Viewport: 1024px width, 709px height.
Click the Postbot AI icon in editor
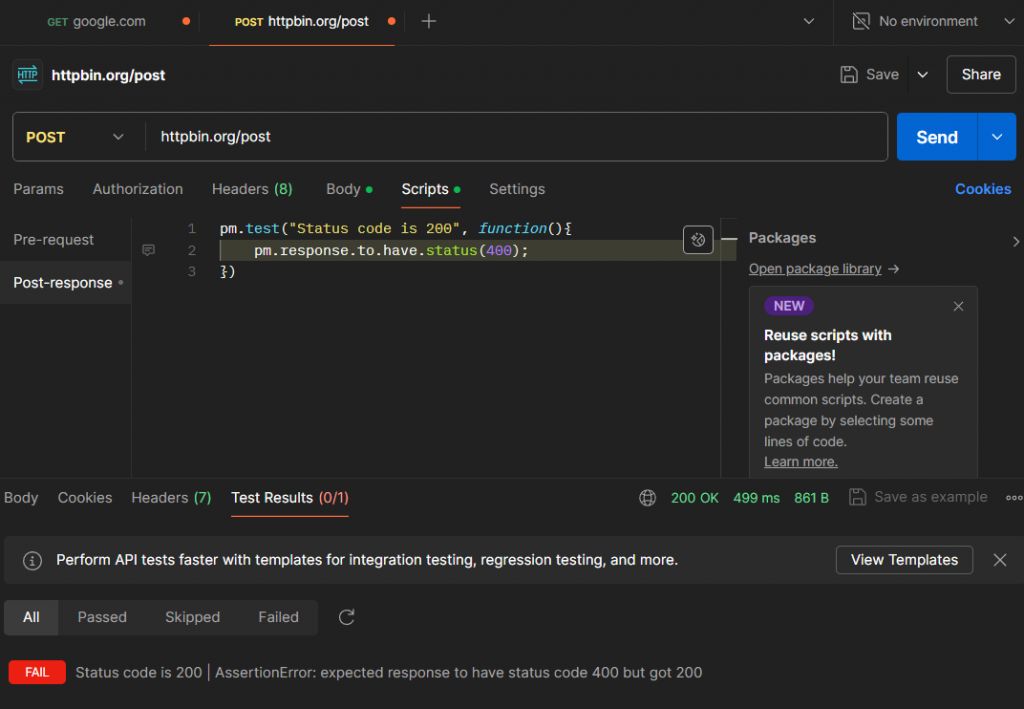coord(698,239)
